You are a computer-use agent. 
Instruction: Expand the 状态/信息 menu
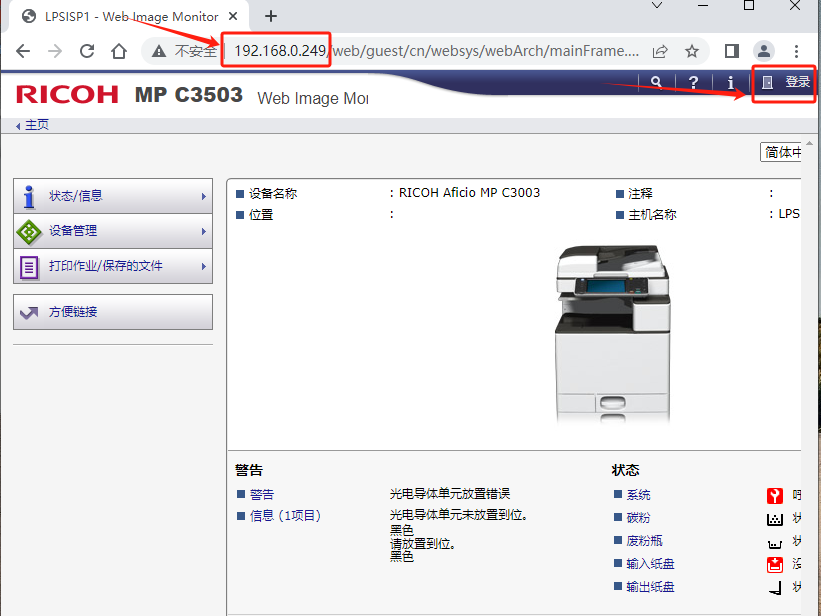click(113, 196)
